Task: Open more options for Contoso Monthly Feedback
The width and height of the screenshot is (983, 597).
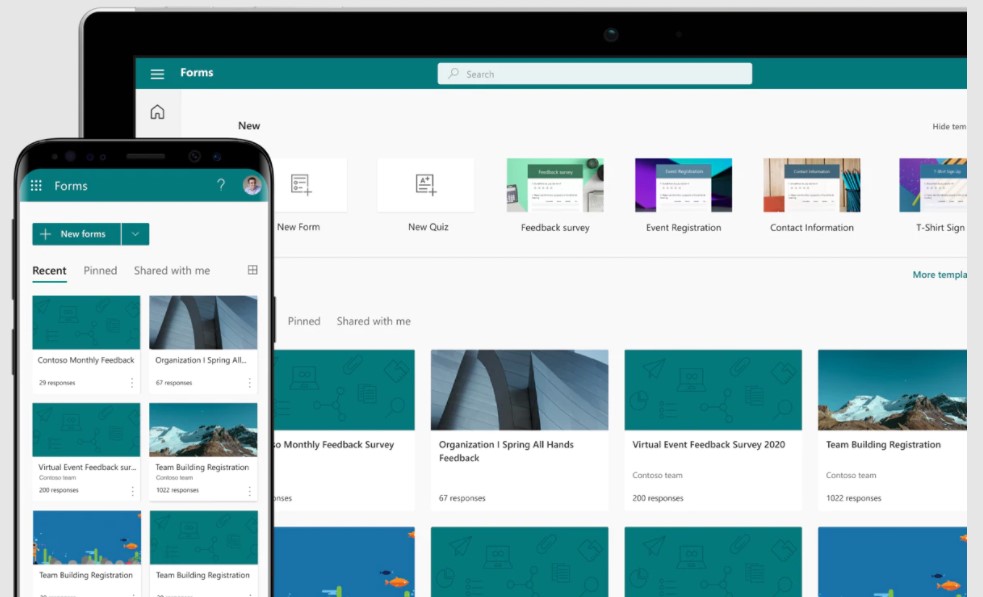Action: (132, 383)
